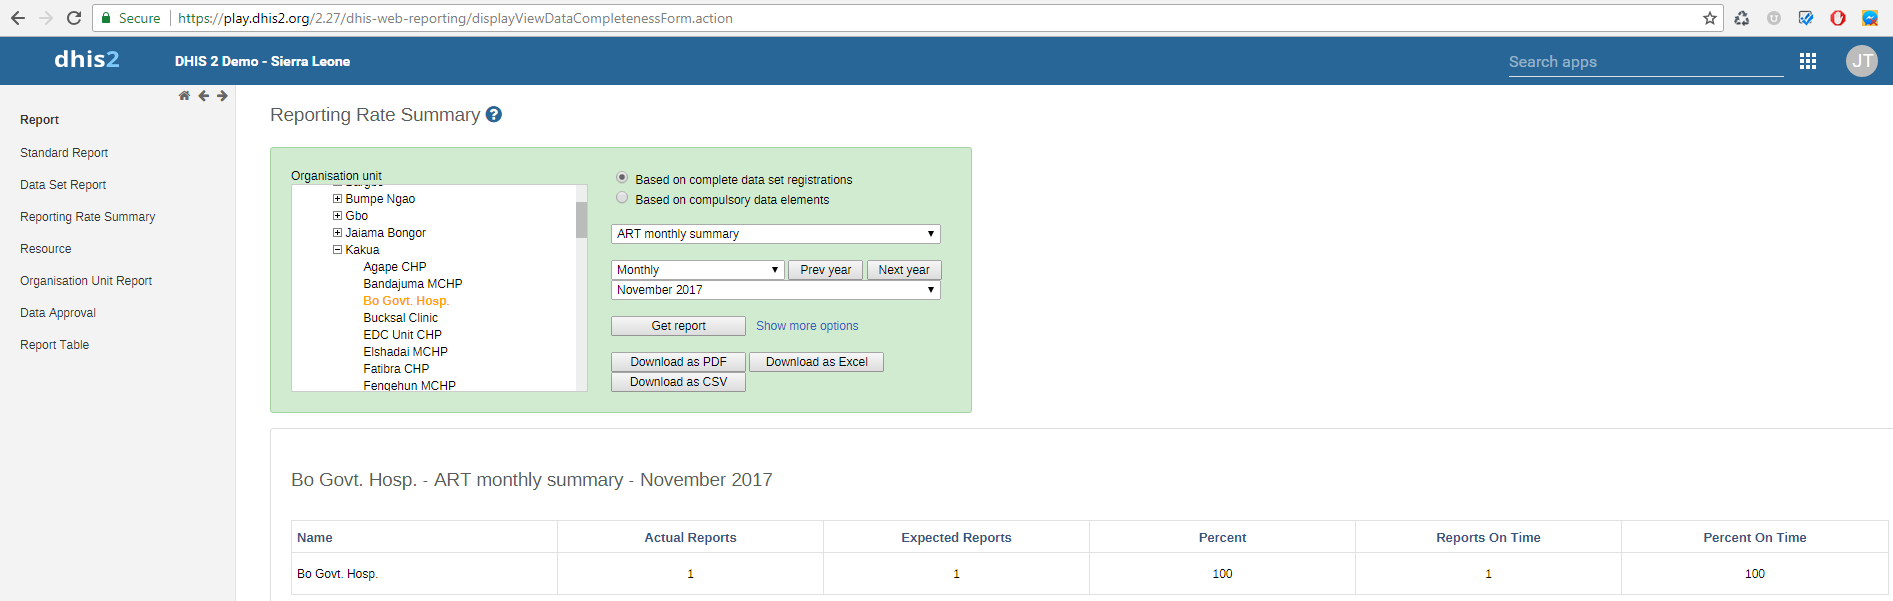Click the dhis2 logo
The height and width of the screenshot is (601, 1893).
point(87,60)
